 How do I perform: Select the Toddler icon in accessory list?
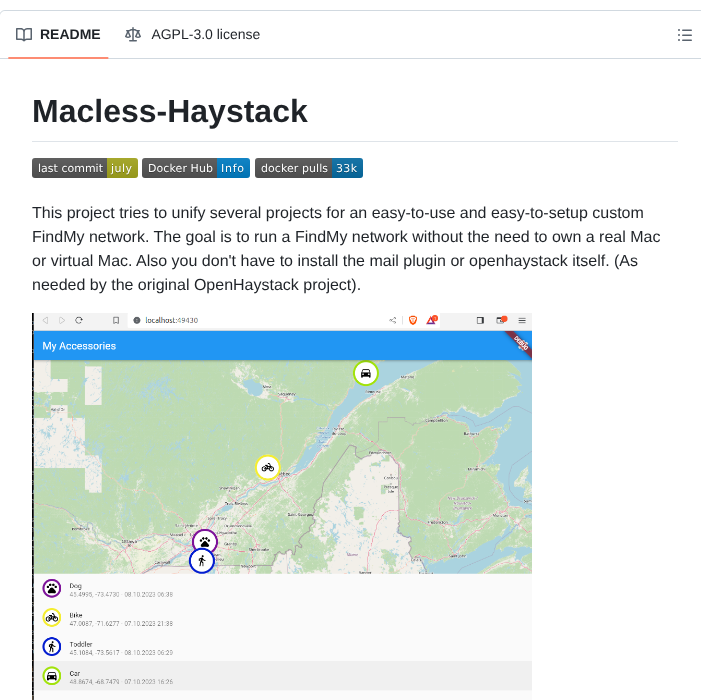(x=52, y=647)
